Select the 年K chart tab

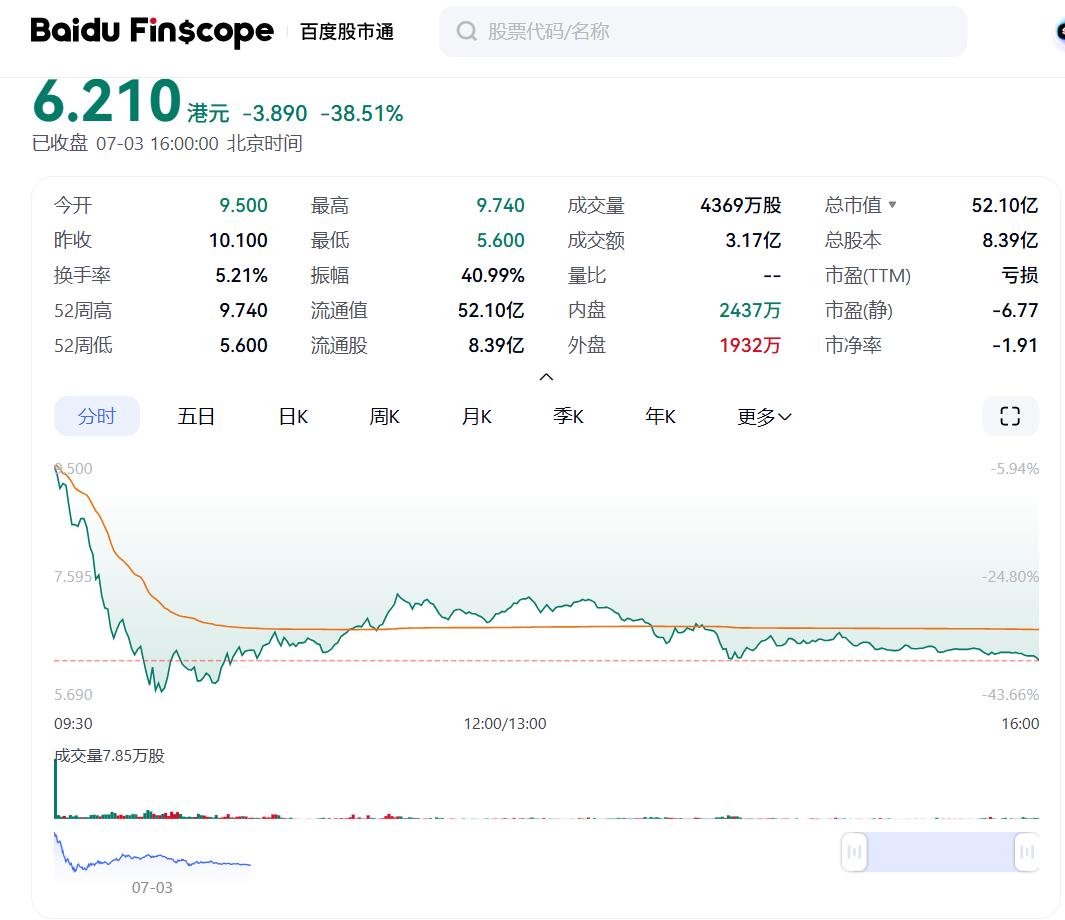tap(661, 416)
